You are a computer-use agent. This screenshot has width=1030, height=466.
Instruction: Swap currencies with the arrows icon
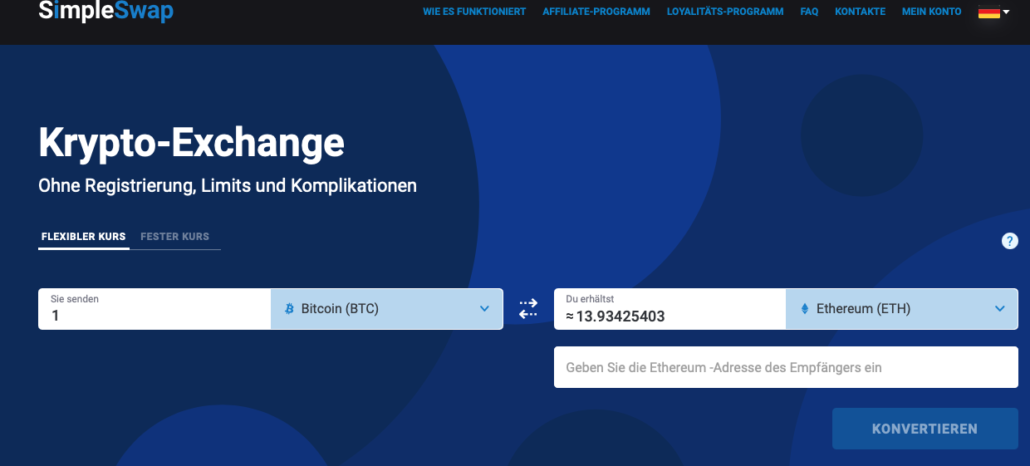(528, 309)
